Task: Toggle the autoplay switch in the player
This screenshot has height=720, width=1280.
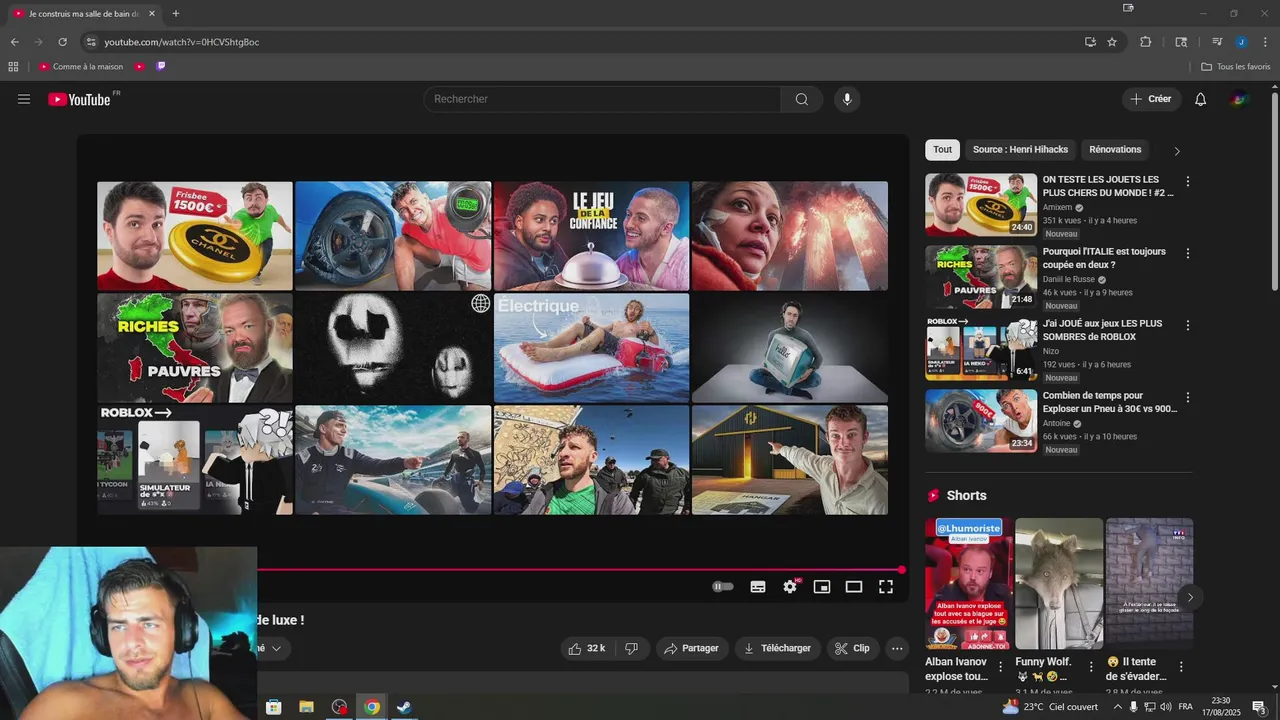Action: tap(723, 587)
